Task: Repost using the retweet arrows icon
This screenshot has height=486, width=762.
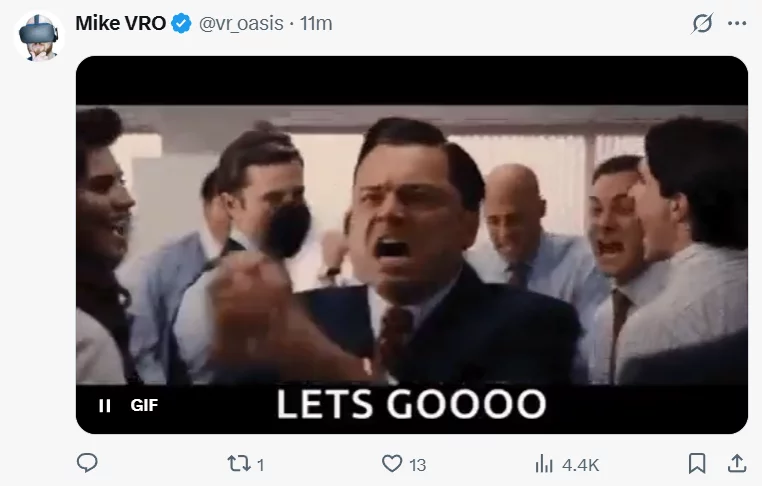Action: point(239,464)
